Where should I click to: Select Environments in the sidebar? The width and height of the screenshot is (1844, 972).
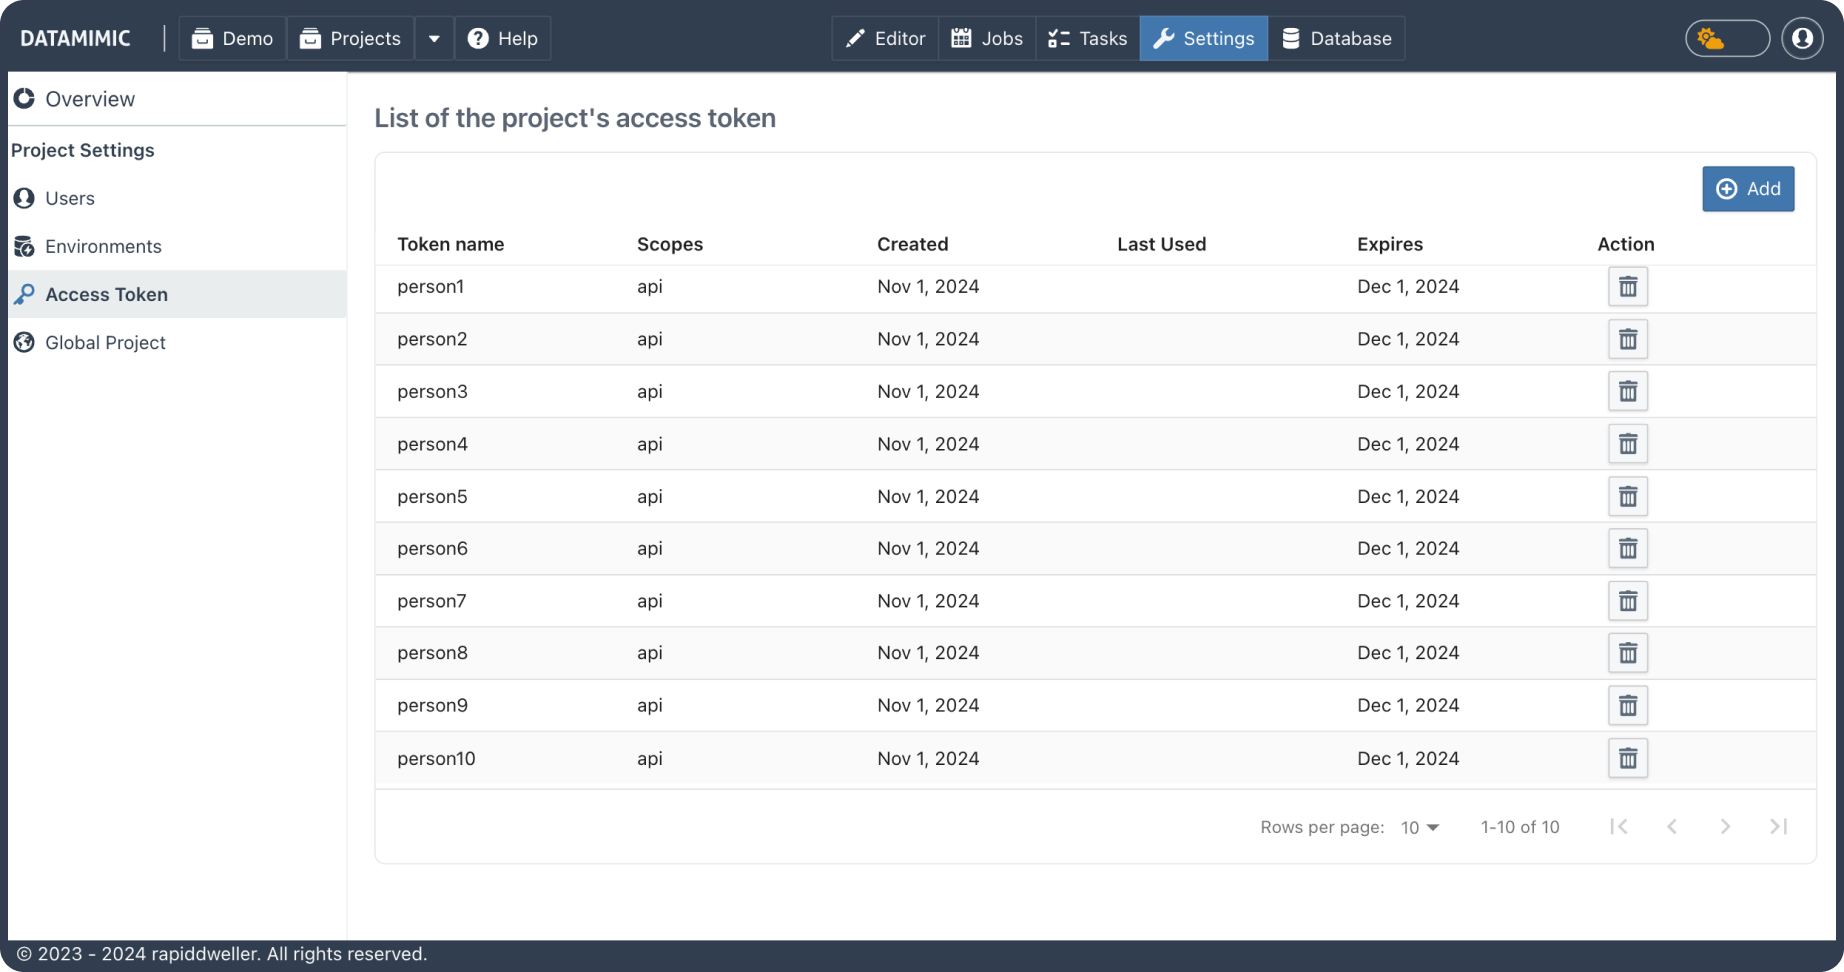(x=103, y=247)
